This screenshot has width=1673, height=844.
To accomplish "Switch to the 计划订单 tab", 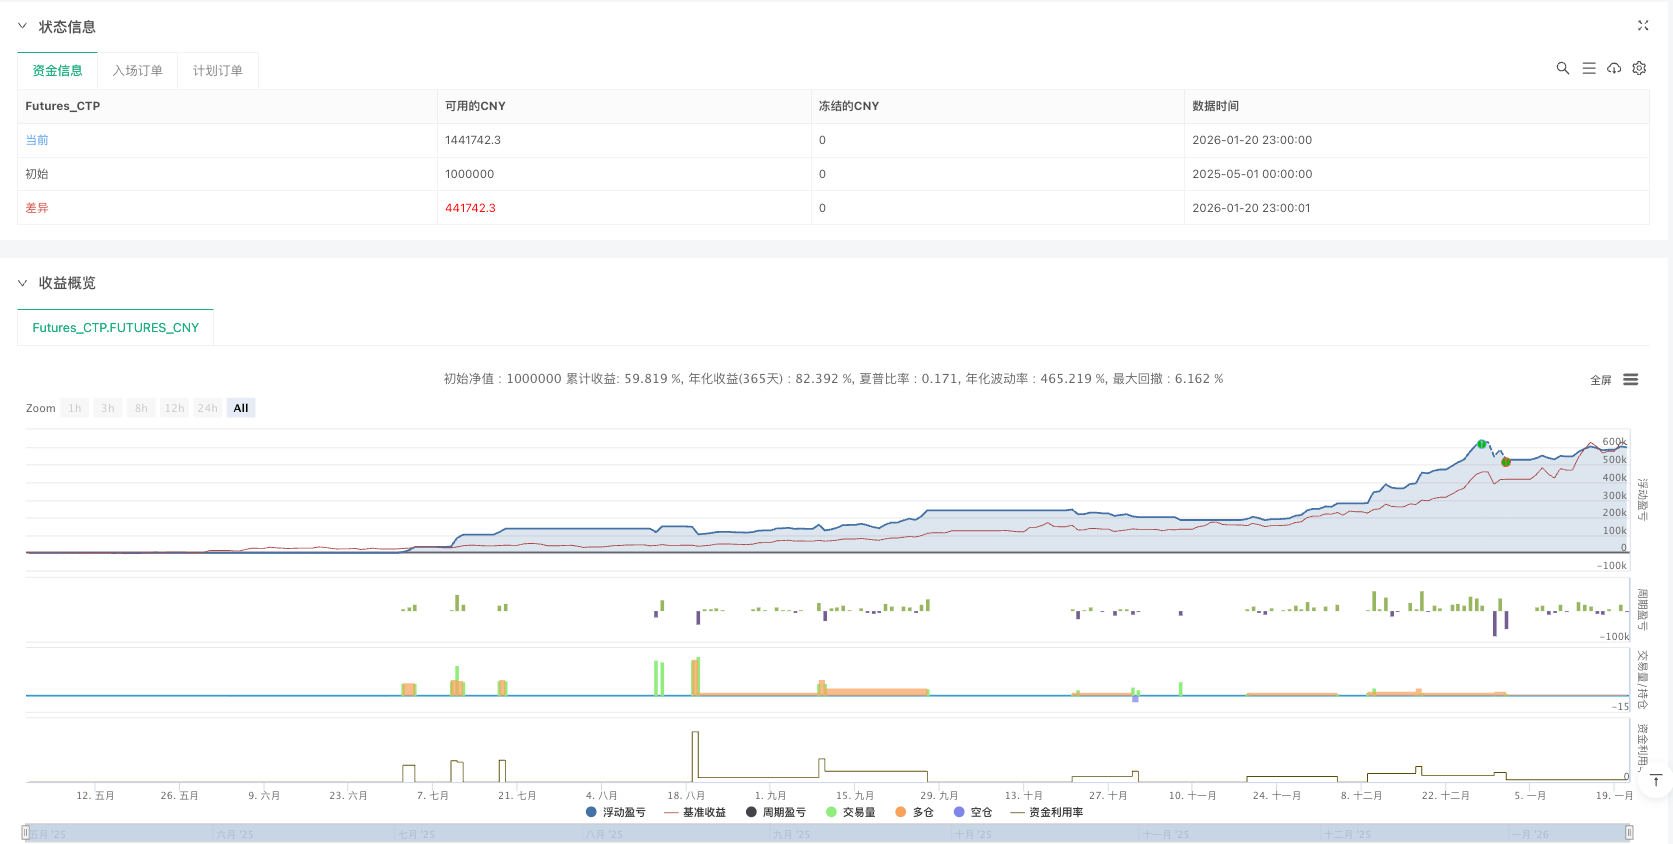I will (217, 71).
